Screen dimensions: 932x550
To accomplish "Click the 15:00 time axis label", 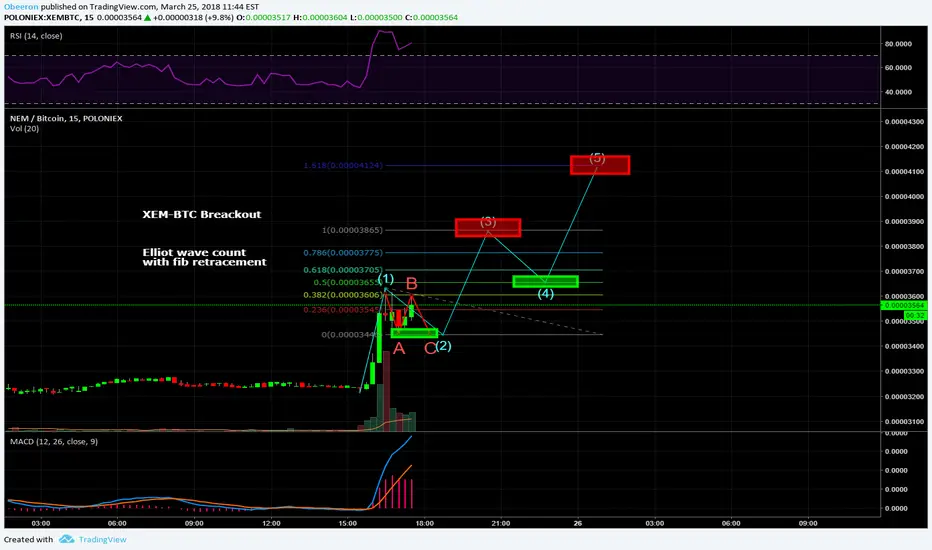I will pos(348,523).
